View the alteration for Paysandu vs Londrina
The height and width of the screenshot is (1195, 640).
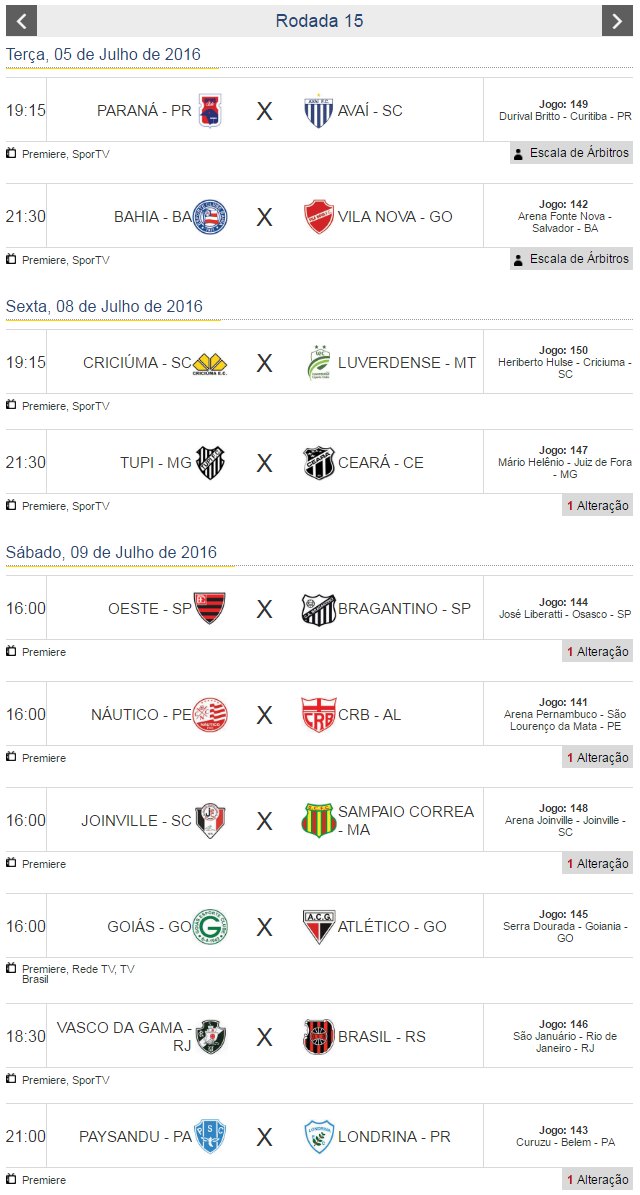coord(597,1179)
